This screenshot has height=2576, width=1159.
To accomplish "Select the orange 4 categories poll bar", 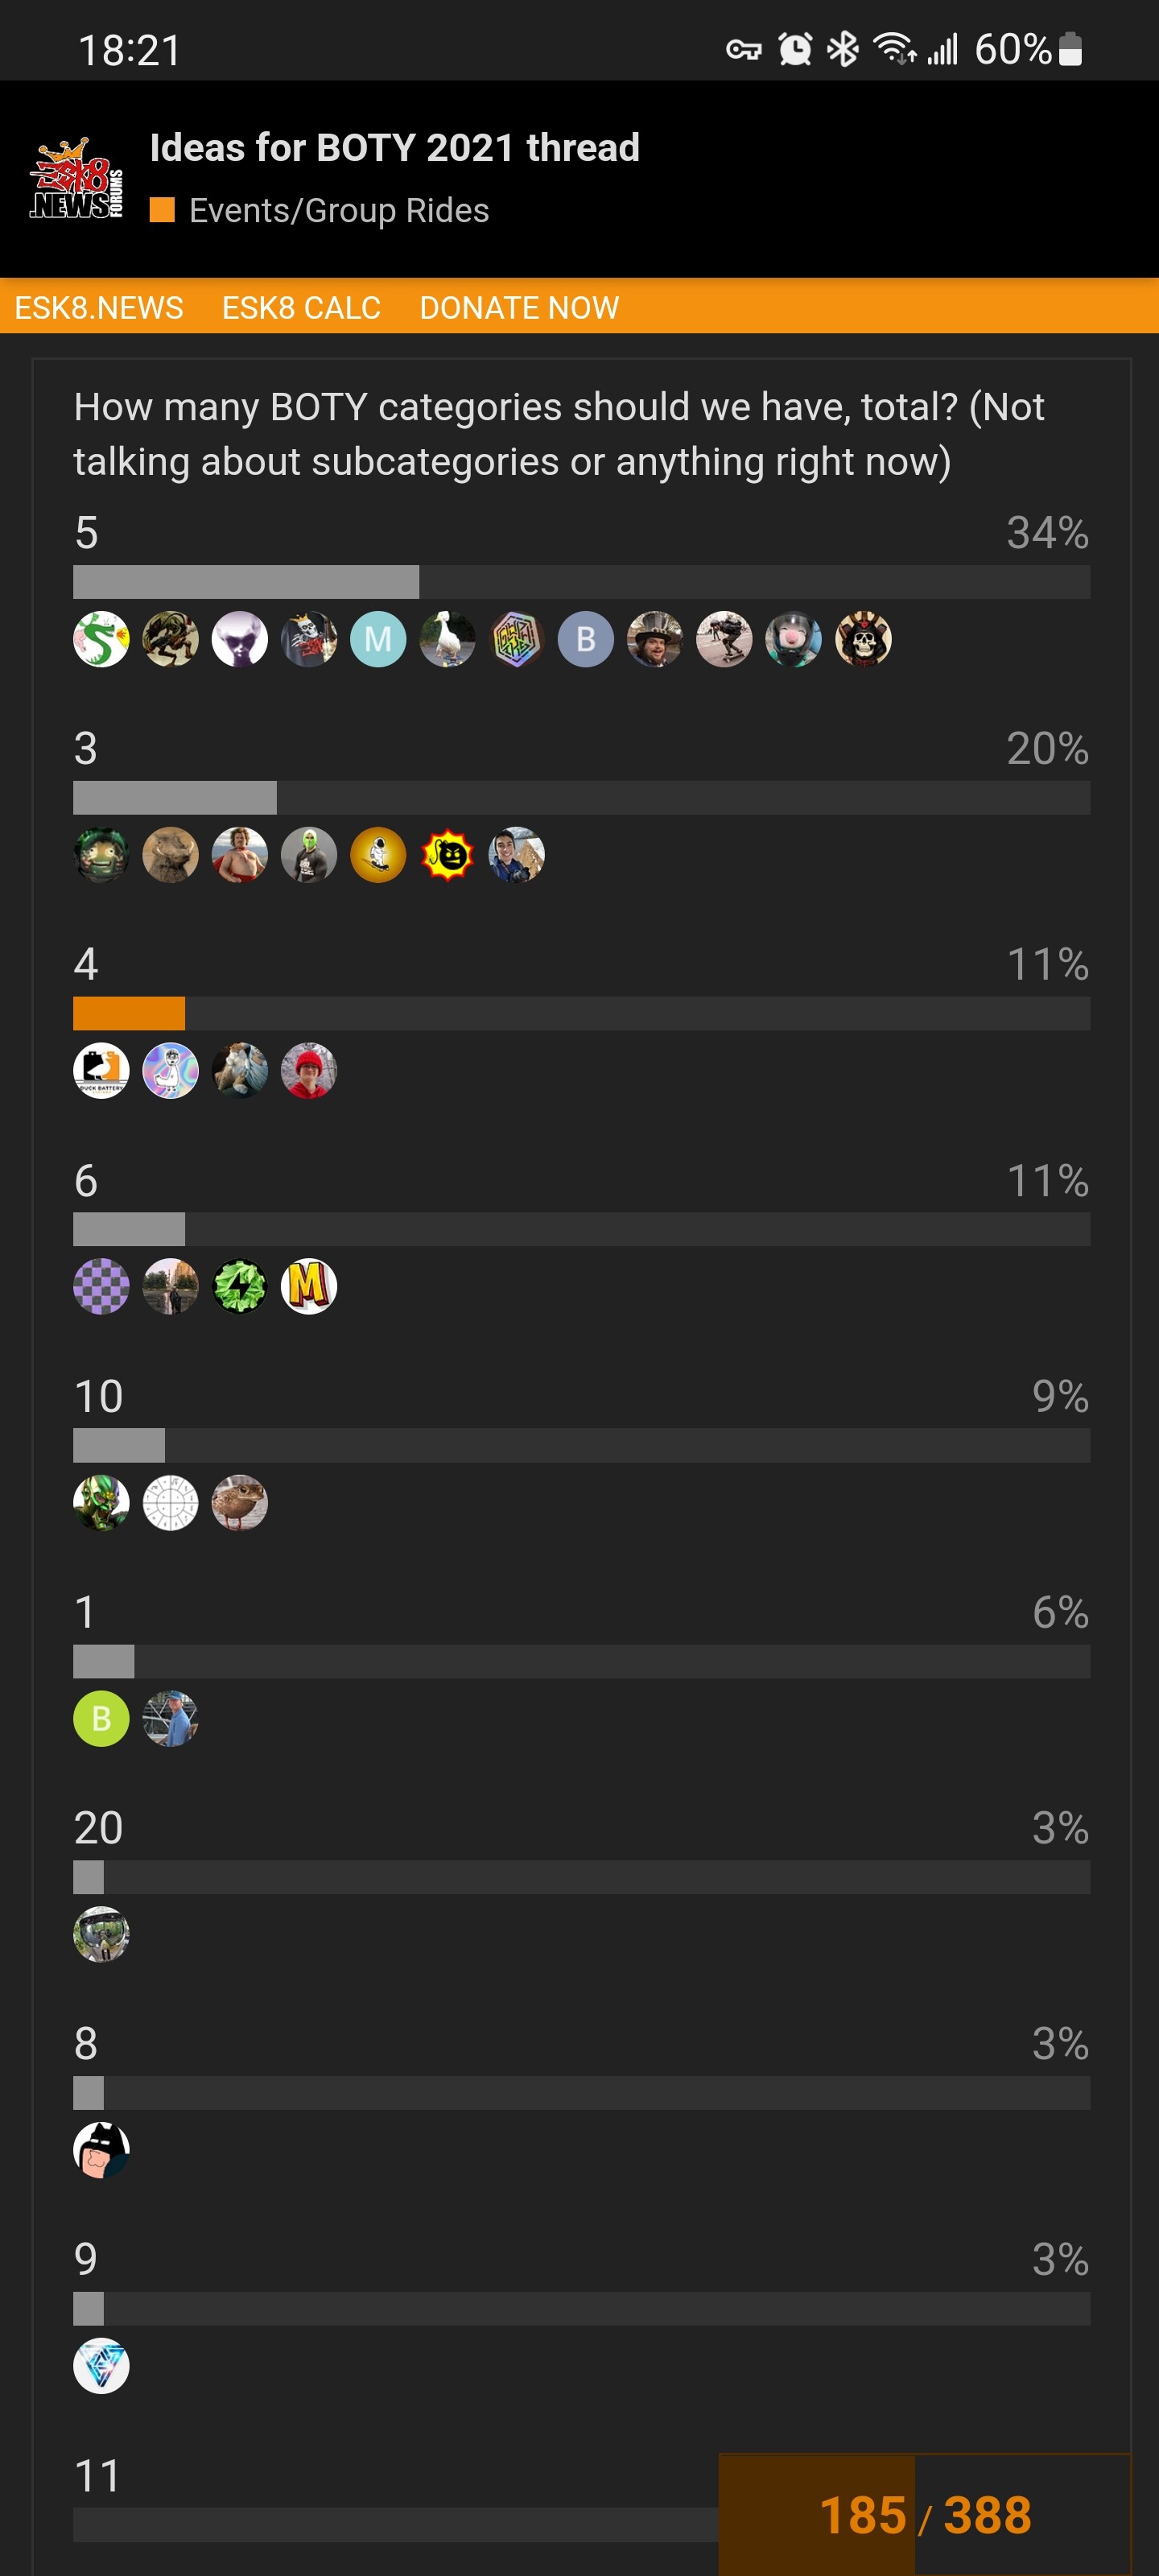I will [129, 1013].
